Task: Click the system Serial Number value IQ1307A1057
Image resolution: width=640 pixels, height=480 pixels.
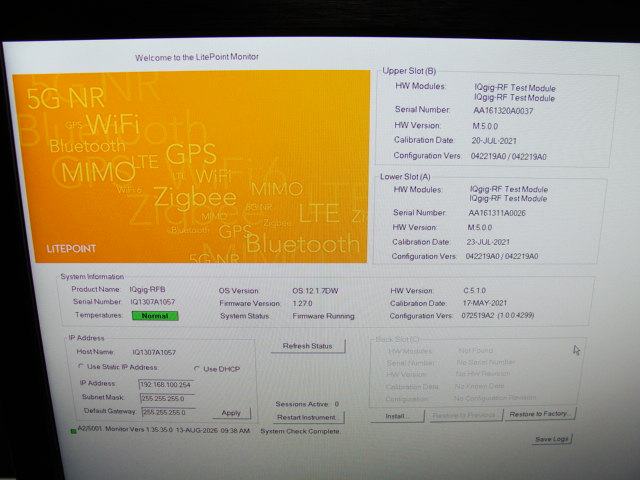Action: [x=153, y=302]
